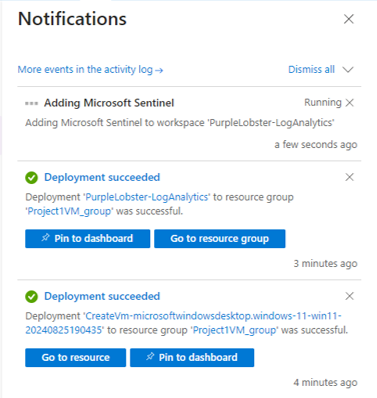Open Project1VM_group link in the LogAnalytics notification
This screenshot has height=398, width=377.
click(69, 211)
